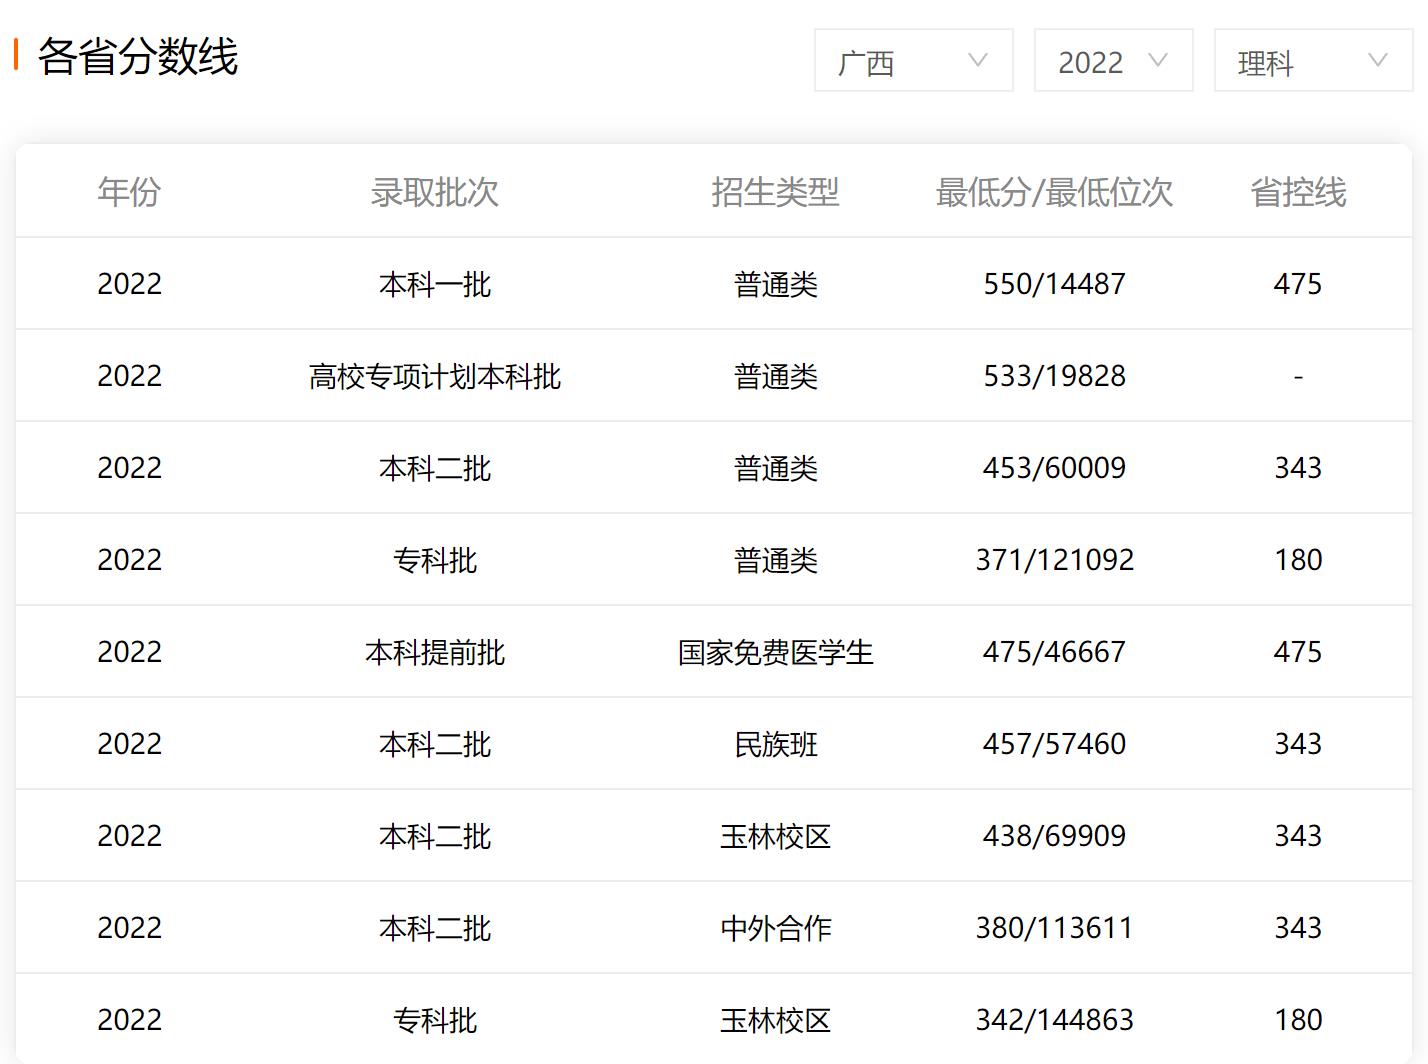
Task: Click the 中外合作 enrollment type cell
Action: point(775,928)
